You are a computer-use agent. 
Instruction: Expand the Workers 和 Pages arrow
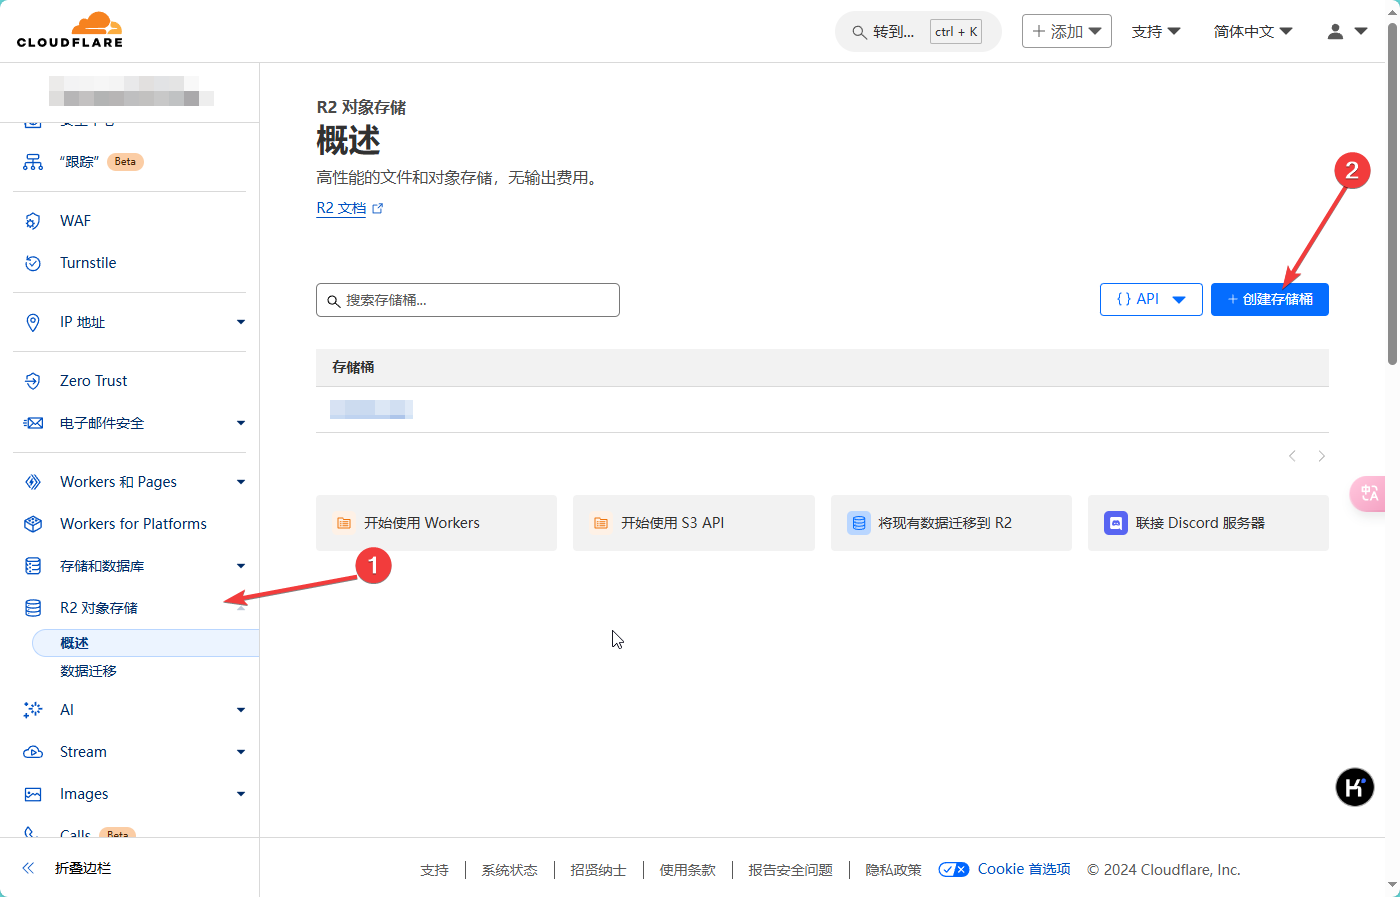click(241, 482)
